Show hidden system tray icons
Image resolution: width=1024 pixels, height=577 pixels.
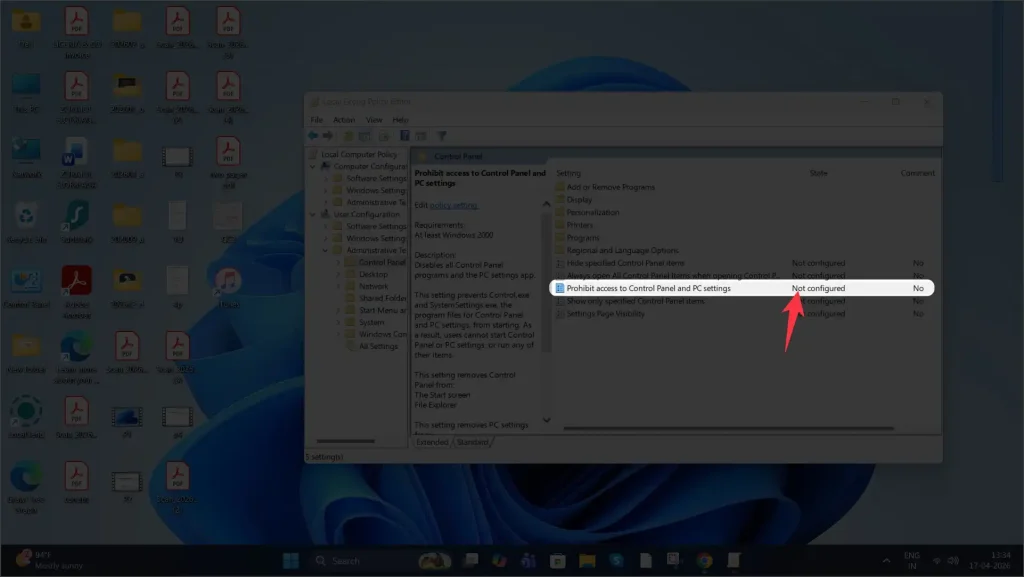886,561
